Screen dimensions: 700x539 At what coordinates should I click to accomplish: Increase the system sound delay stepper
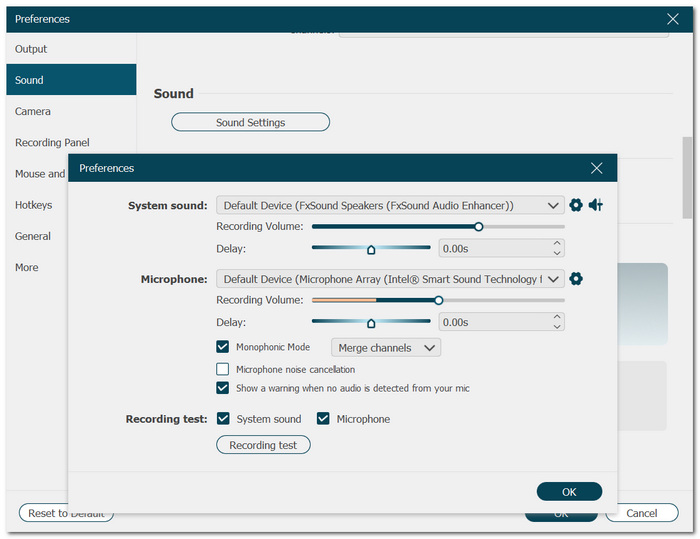pos(557,243)
